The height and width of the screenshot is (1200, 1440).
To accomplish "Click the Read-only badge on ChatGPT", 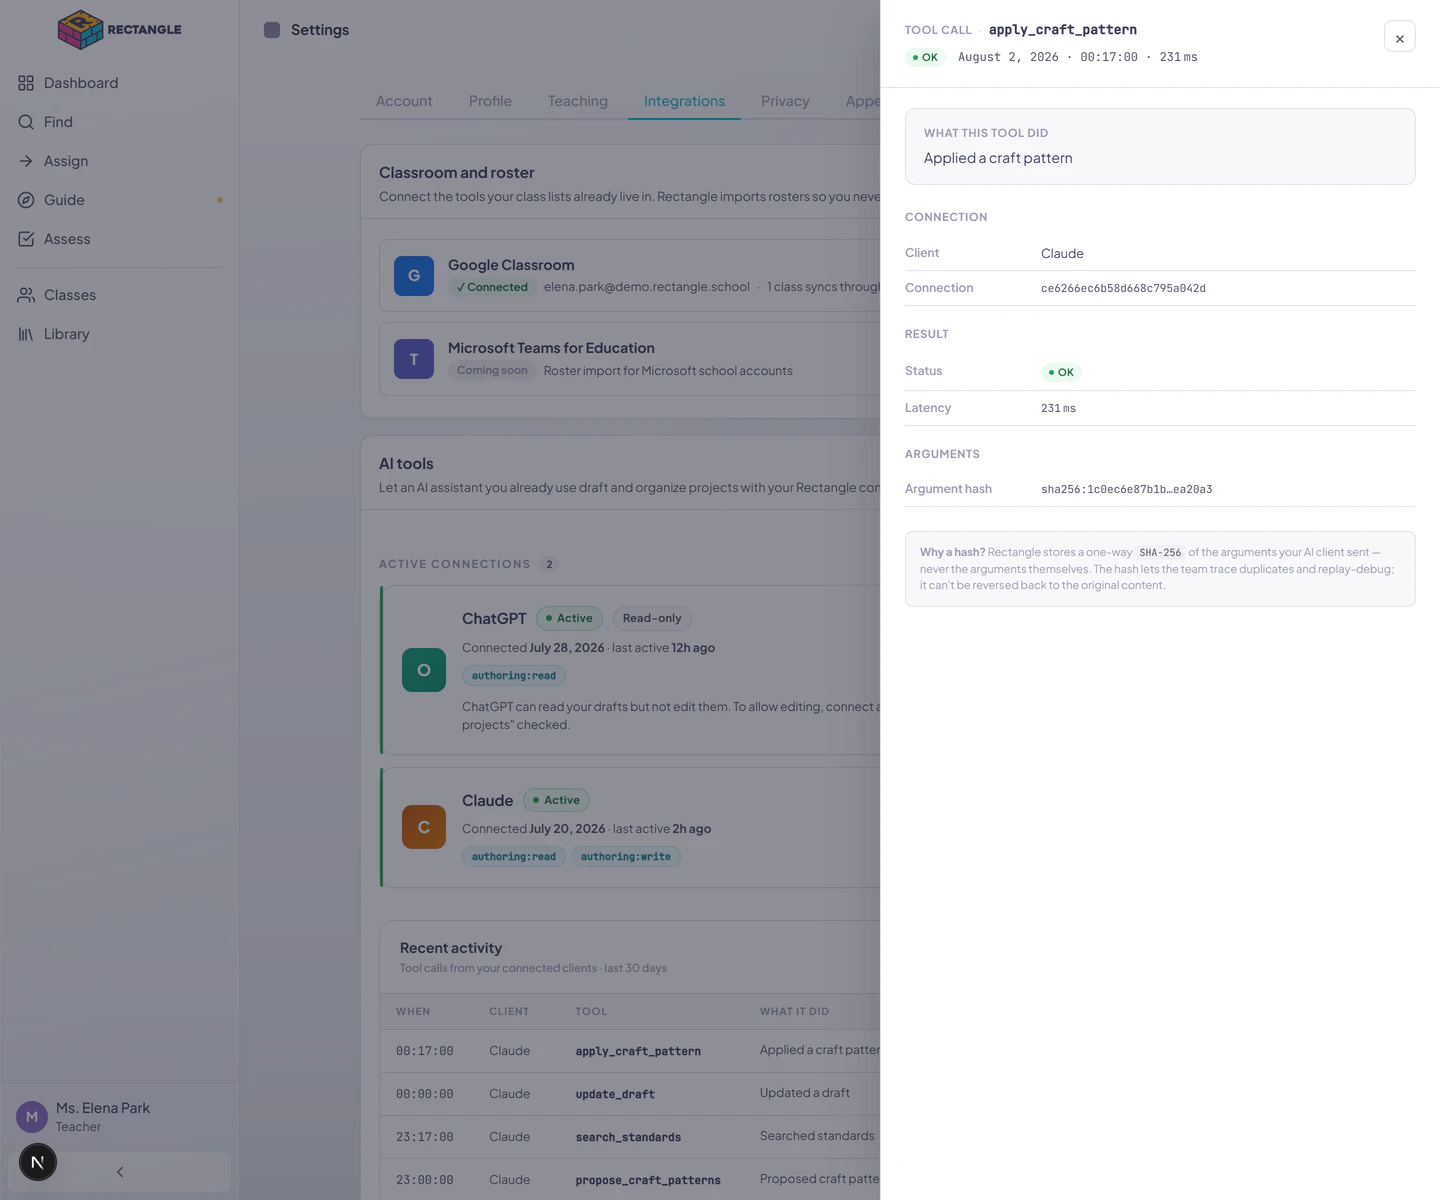I will tap(652, 618).
